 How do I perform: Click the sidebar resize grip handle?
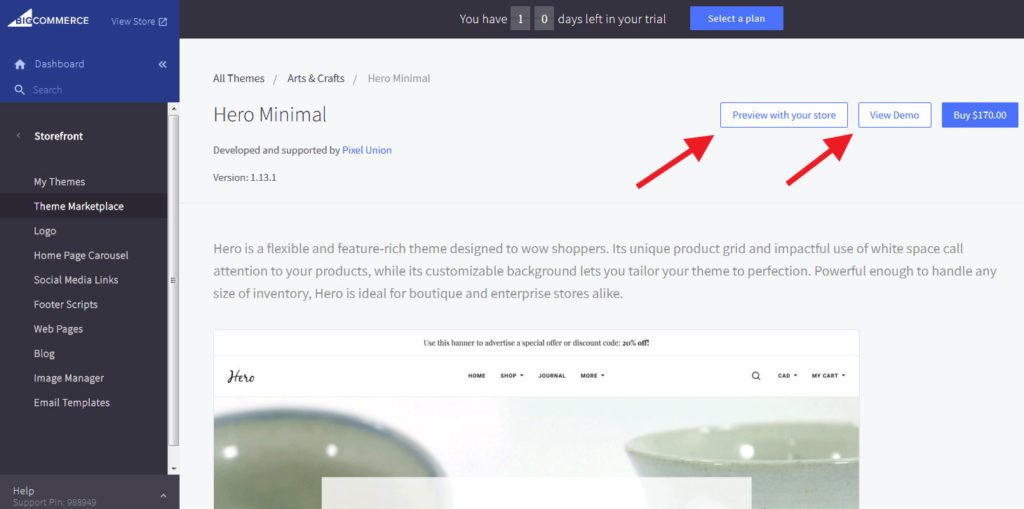tap(173, 280)
